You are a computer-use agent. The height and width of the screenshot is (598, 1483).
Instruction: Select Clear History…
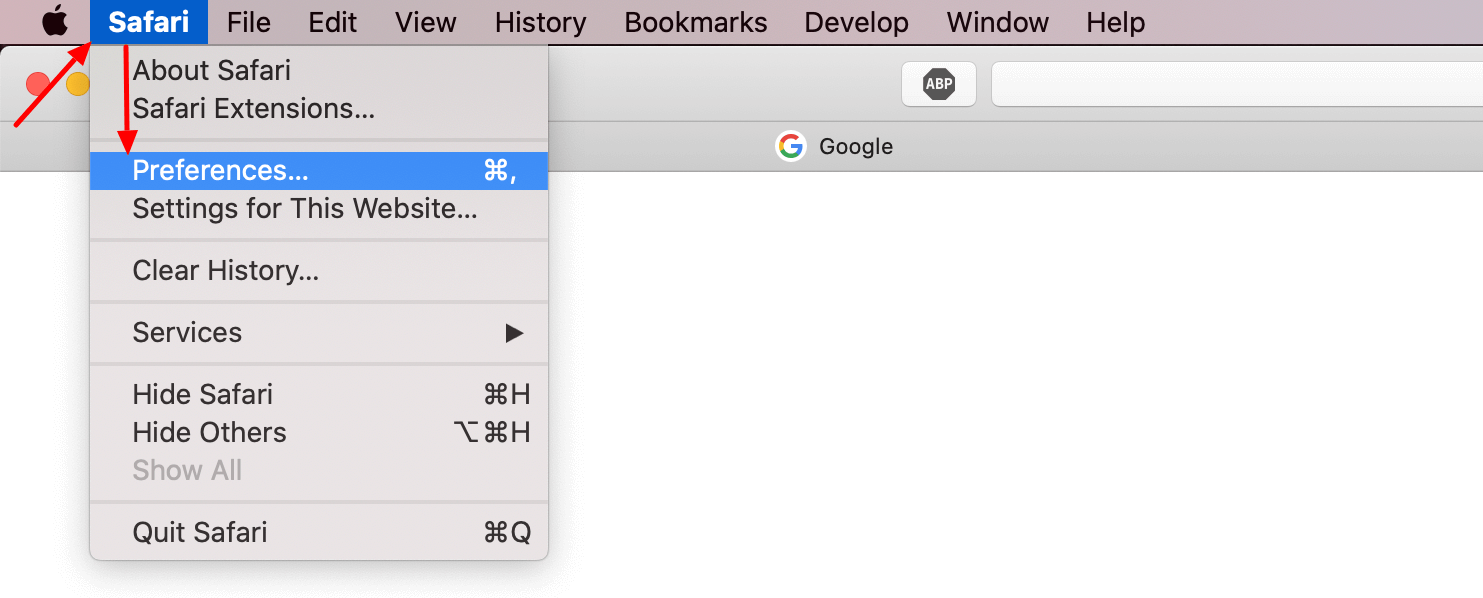tap(319, 271)
